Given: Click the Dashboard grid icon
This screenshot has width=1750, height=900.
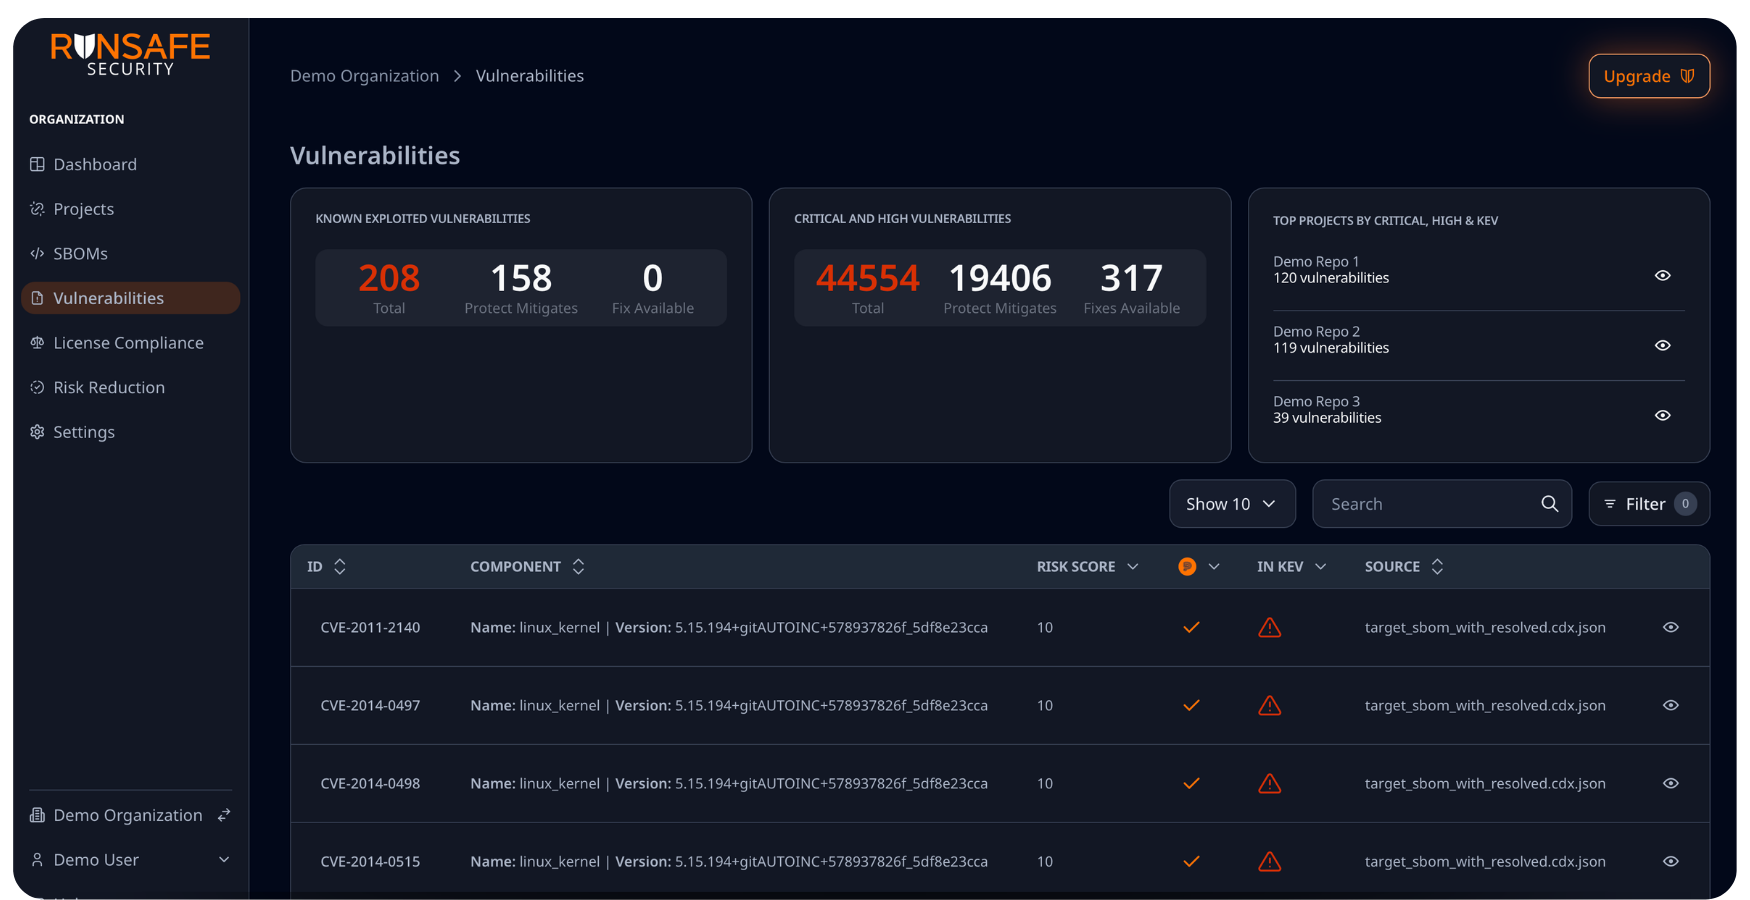Looking at the screenshot, I should [x=37, y=164].
